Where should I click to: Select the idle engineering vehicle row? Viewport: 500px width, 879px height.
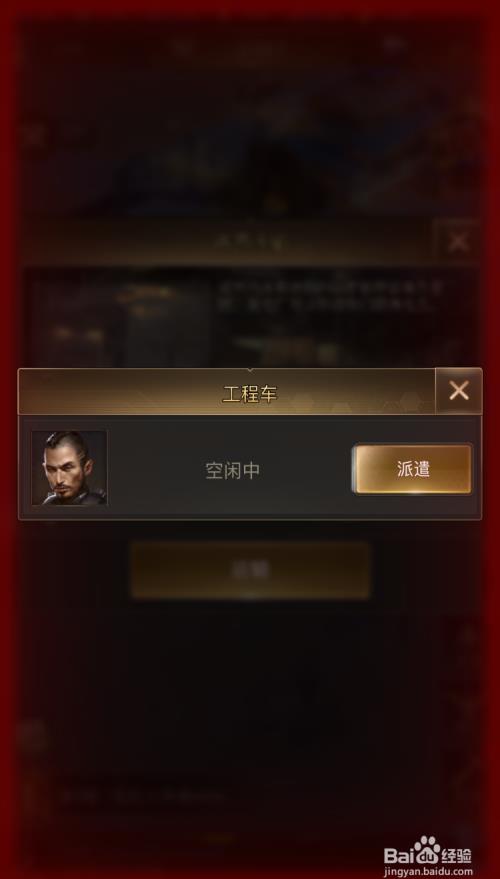pos(250,468)
